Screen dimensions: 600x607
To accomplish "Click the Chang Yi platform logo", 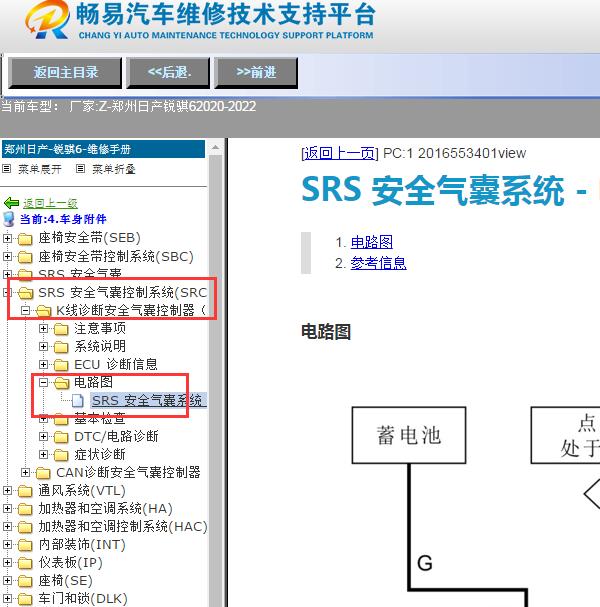I will click(47, 20).
